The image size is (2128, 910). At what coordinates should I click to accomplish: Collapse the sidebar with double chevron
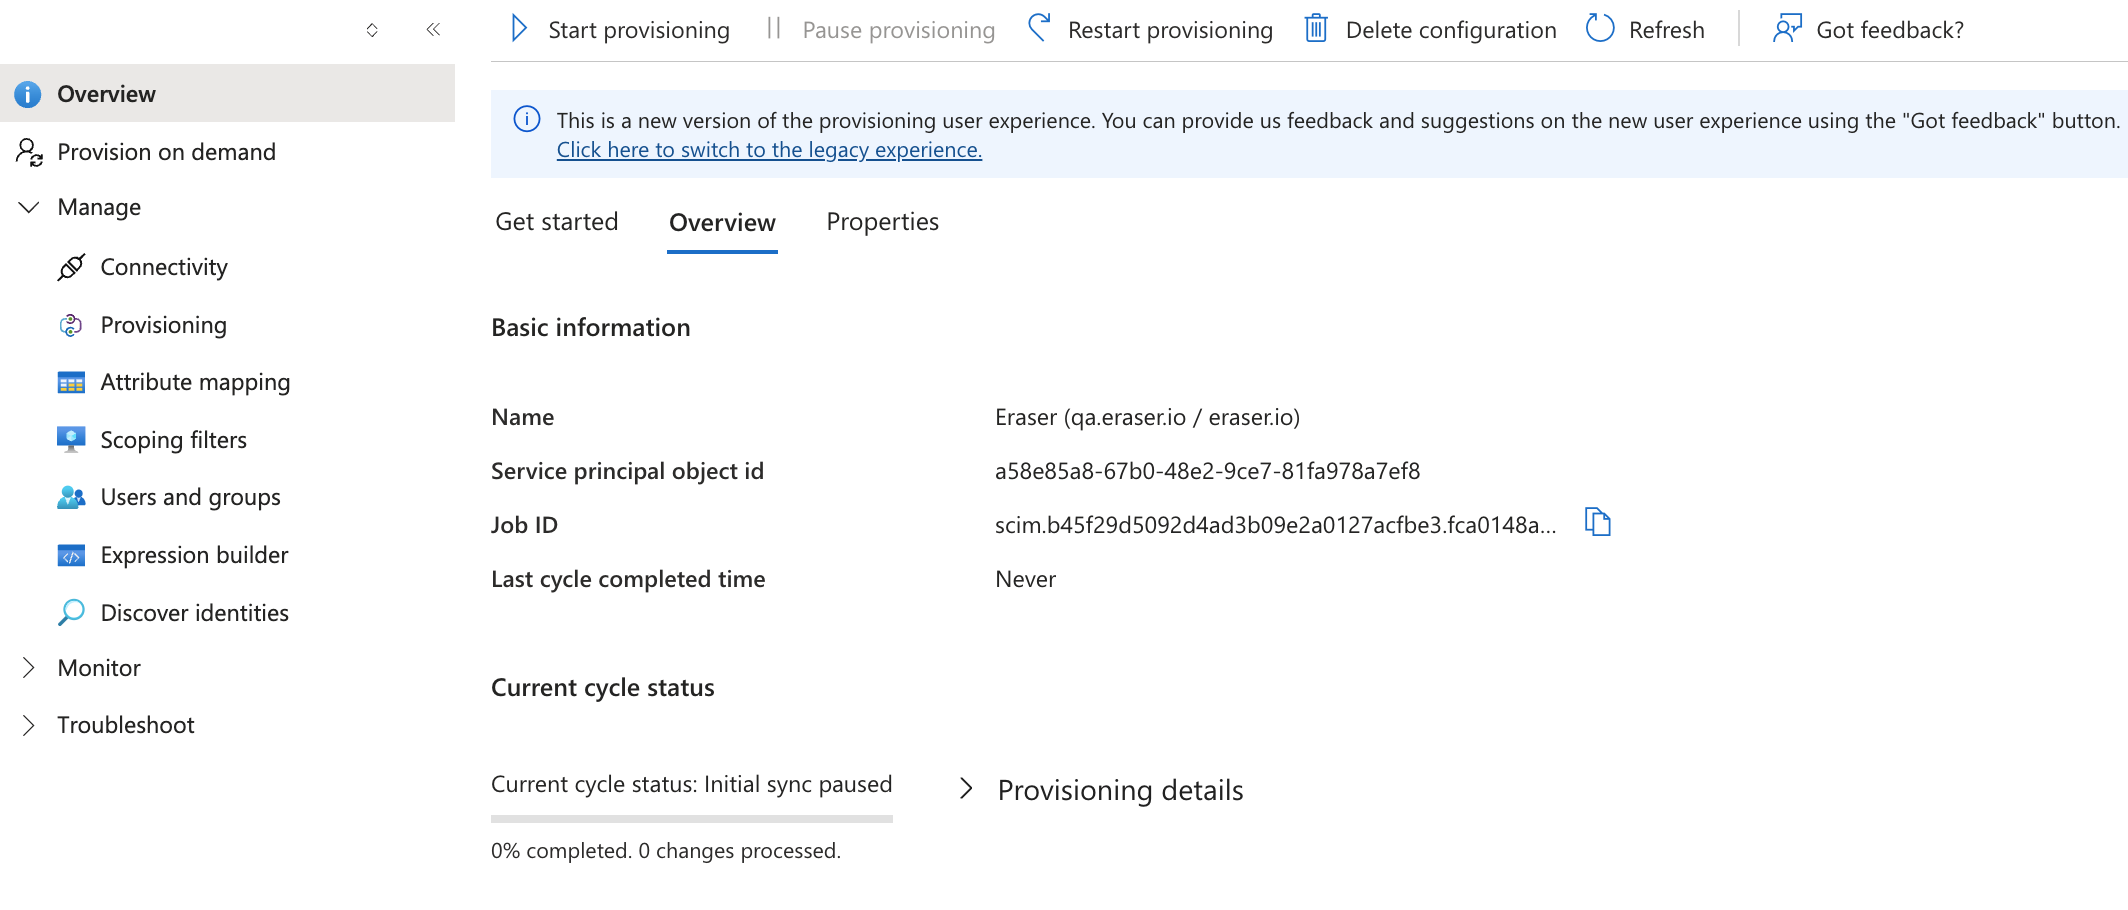[433, 29]
